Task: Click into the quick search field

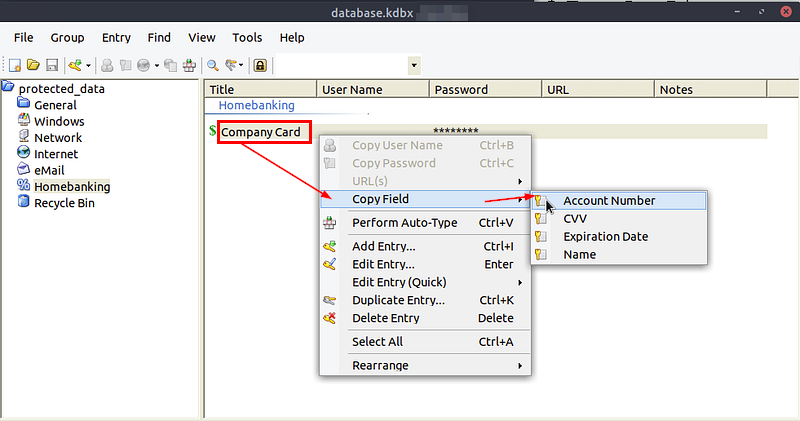Action: click(342, 65)
